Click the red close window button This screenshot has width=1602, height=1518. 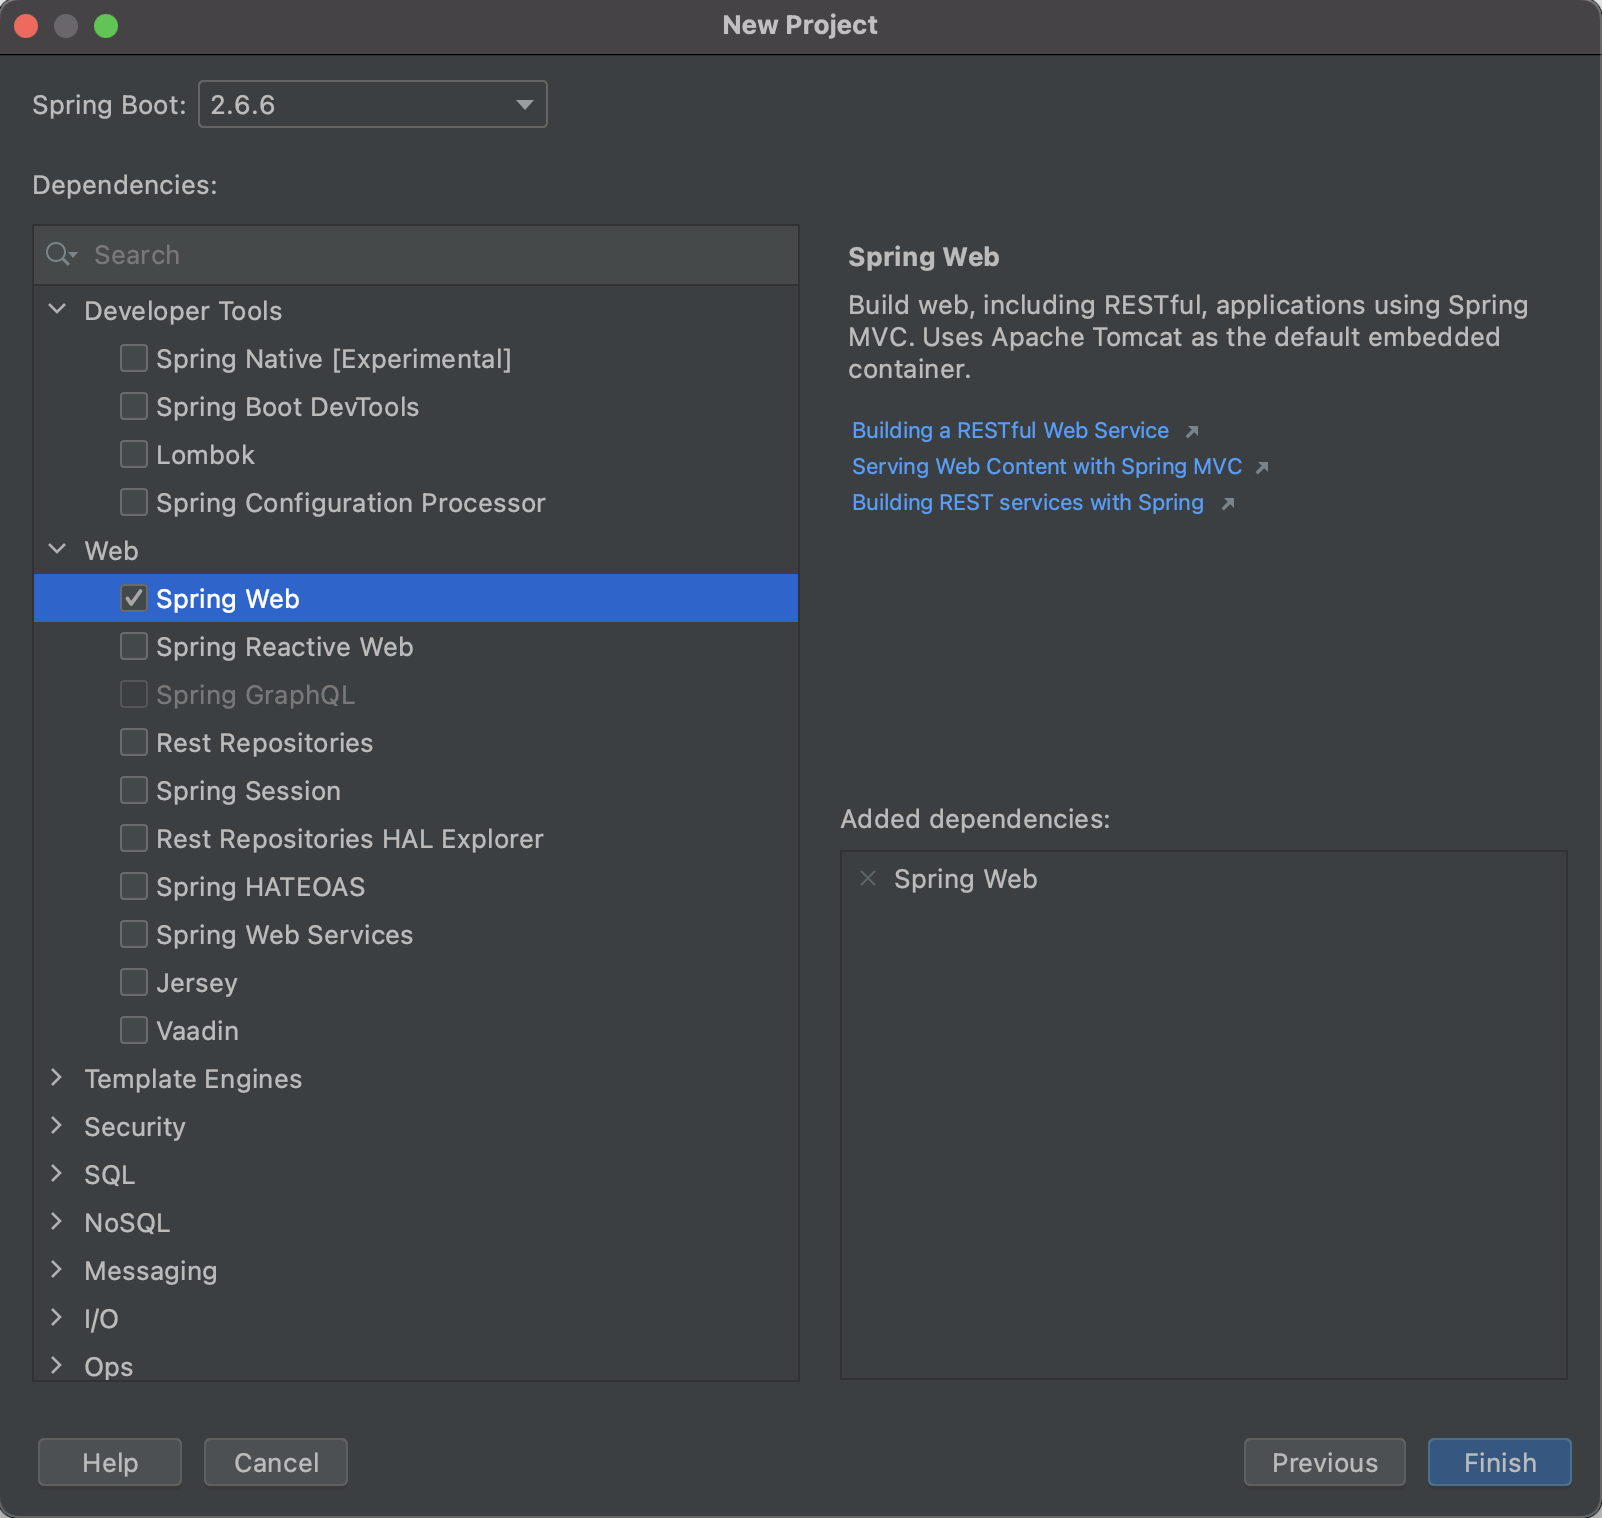point(26,26)
